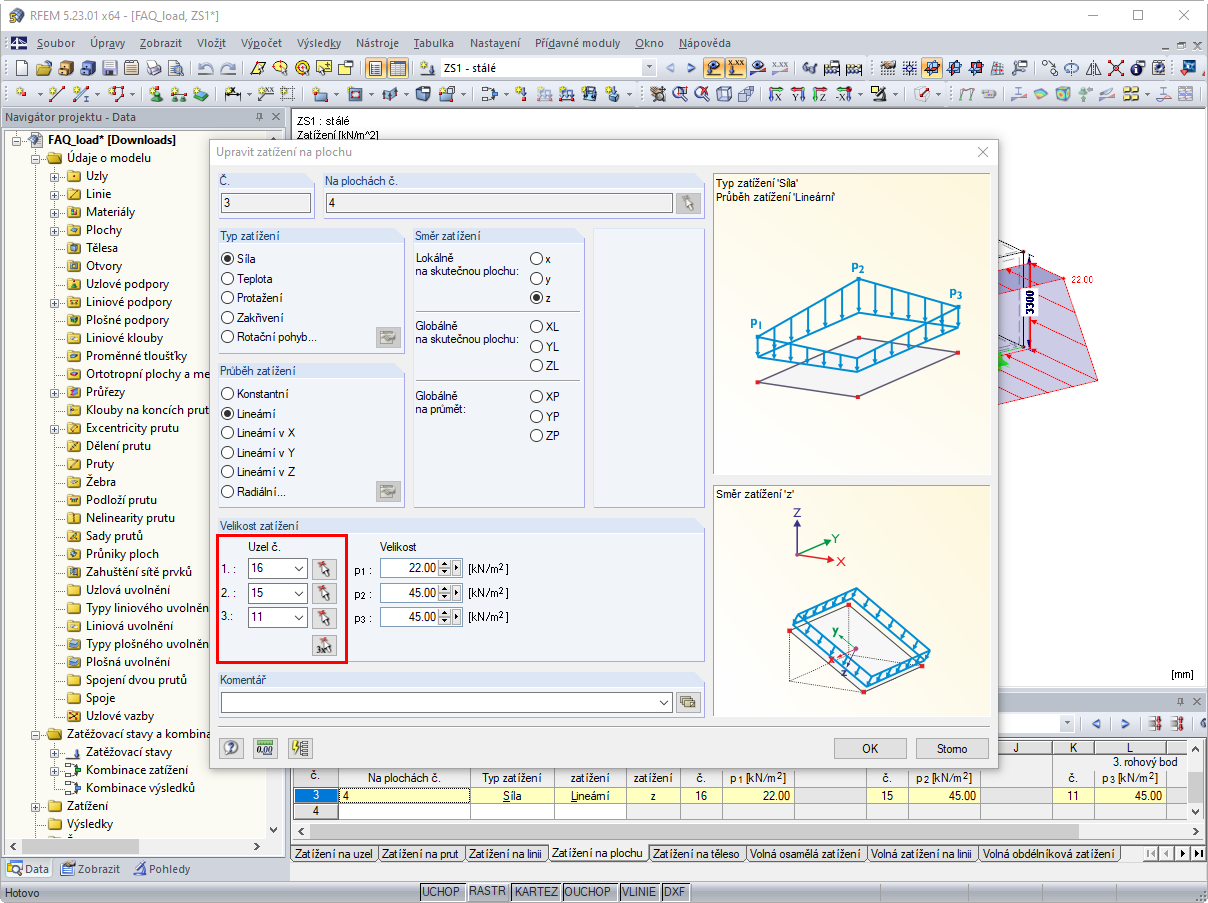Pick surface number with selection icon
The height and width of the screenshot is (903, 1208).
pyautogui.click(x=688, y=203)
